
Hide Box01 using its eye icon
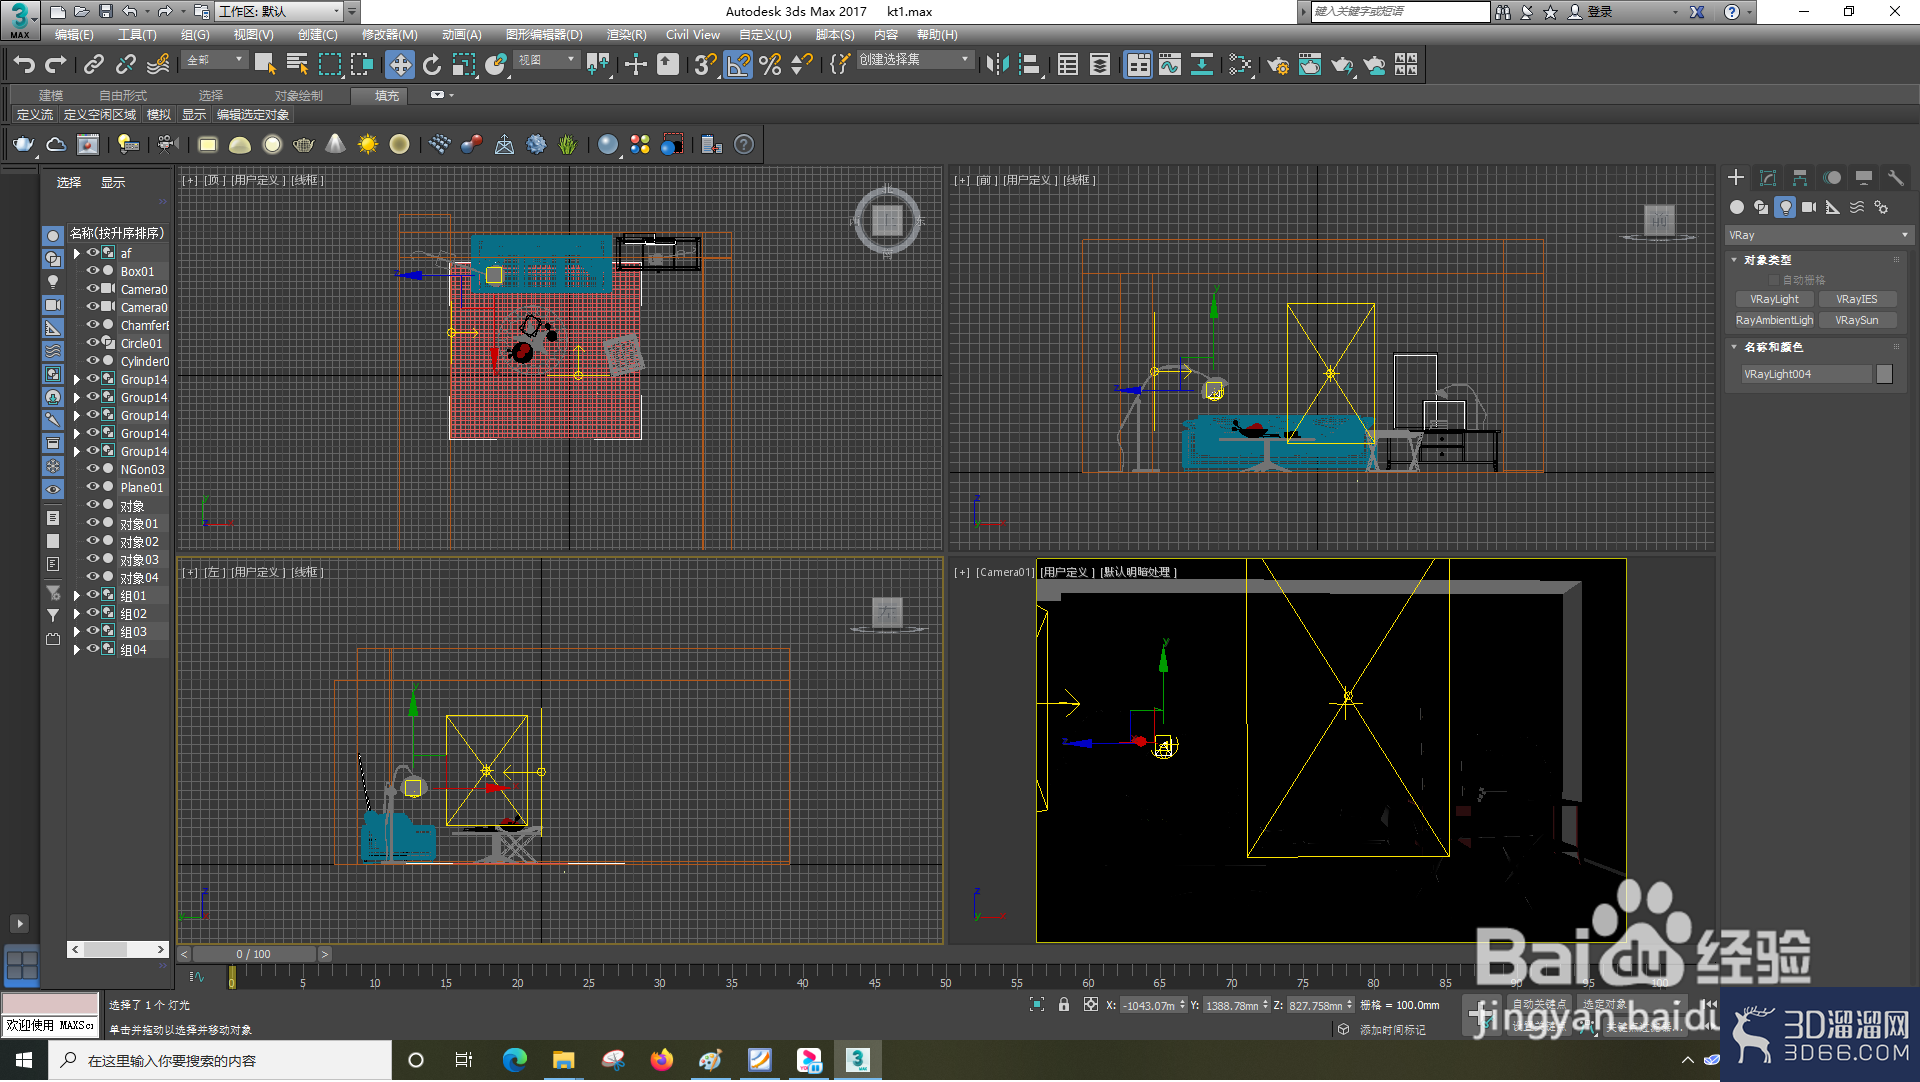click(x=93, y=271)
